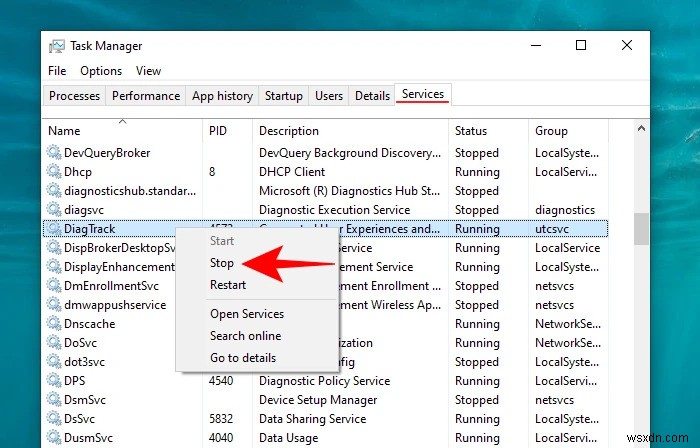Click the gear icon beside DiagTrack
Image resolution: width=700 pixels, height=448 pixels.
click(54, 228)
